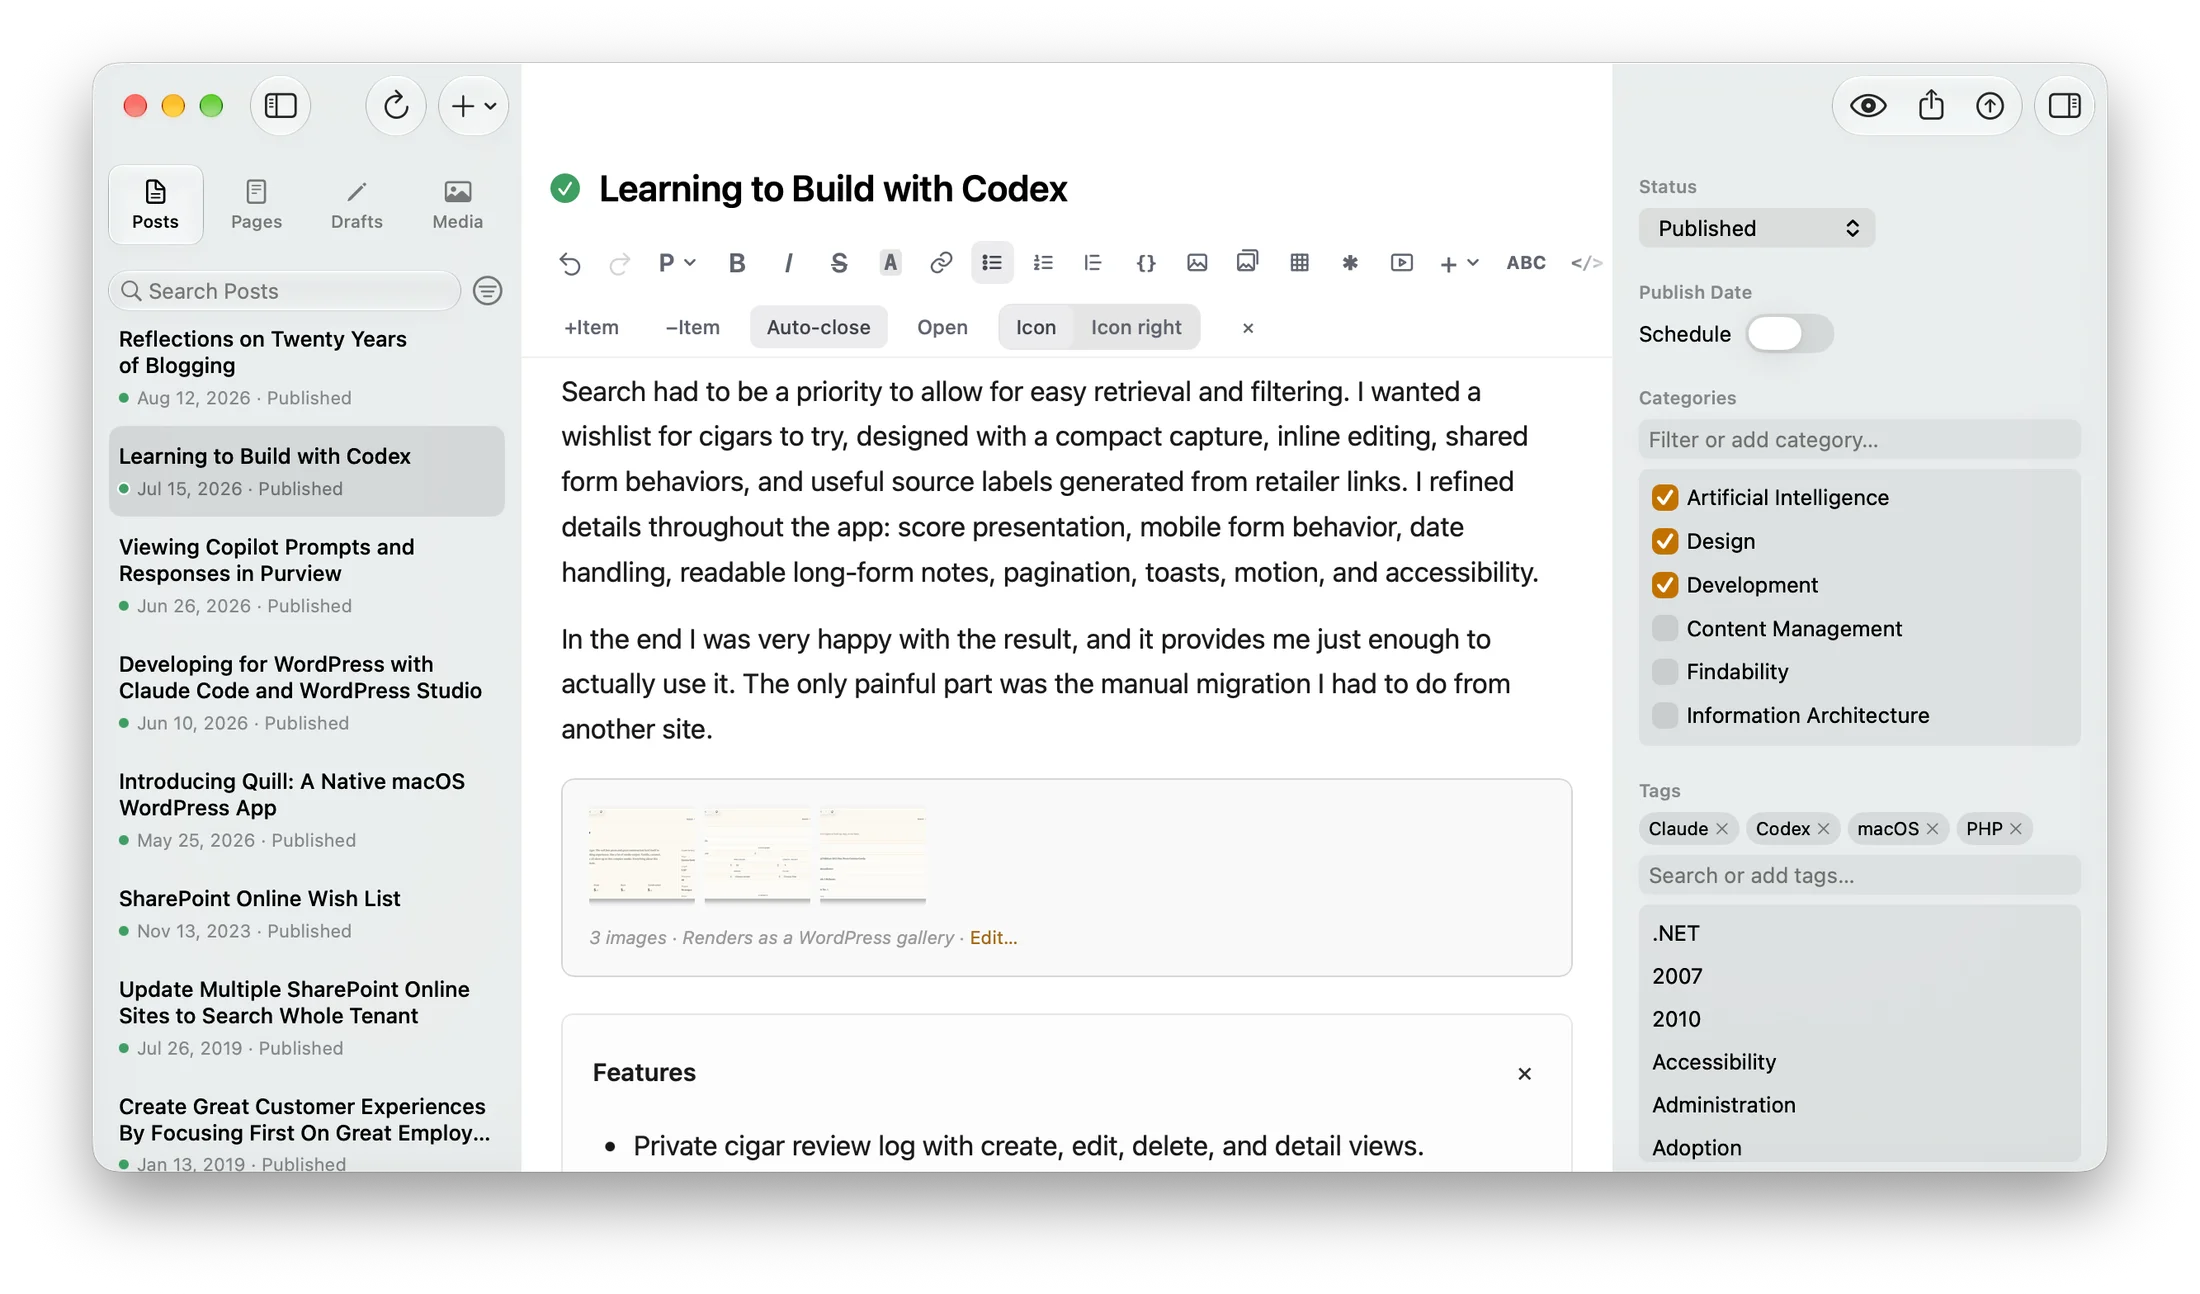Toggle numbered list

pyautogui.click(x=1043, y=263)
